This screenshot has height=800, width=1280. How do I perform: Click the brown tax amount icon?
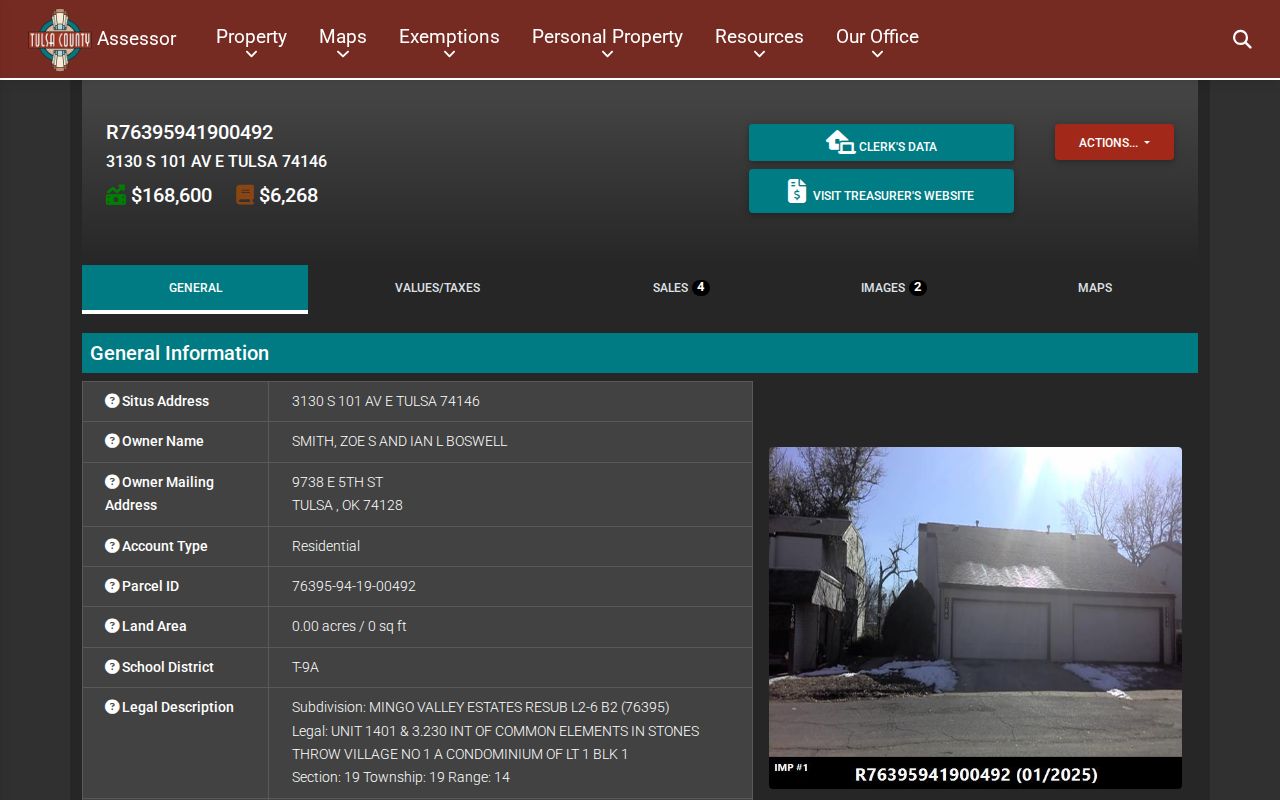(245, 195)
